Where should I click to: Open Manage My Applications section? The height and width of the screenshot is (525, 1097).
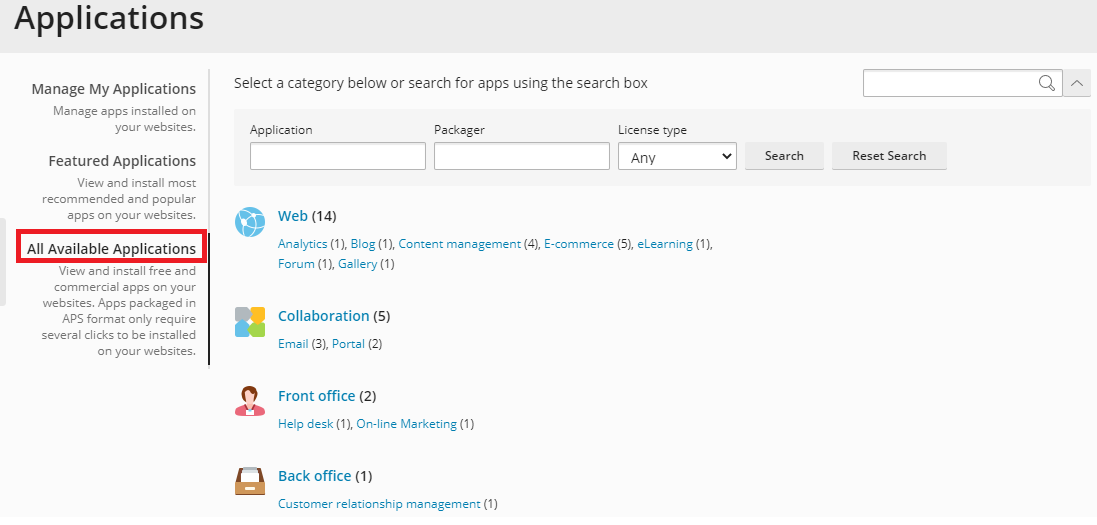113,89
